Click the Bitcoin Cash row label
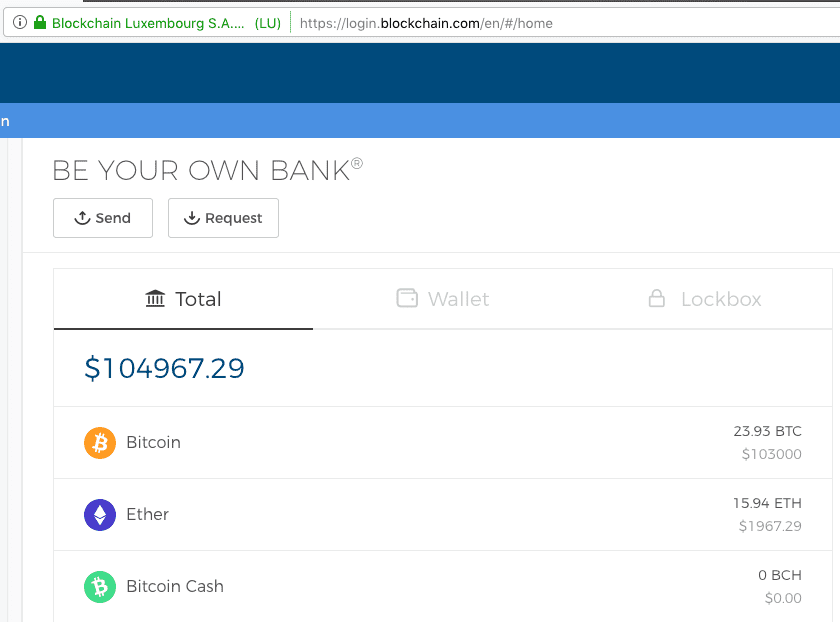Screen dimensions: 840x622 click(x=175, y=587)
